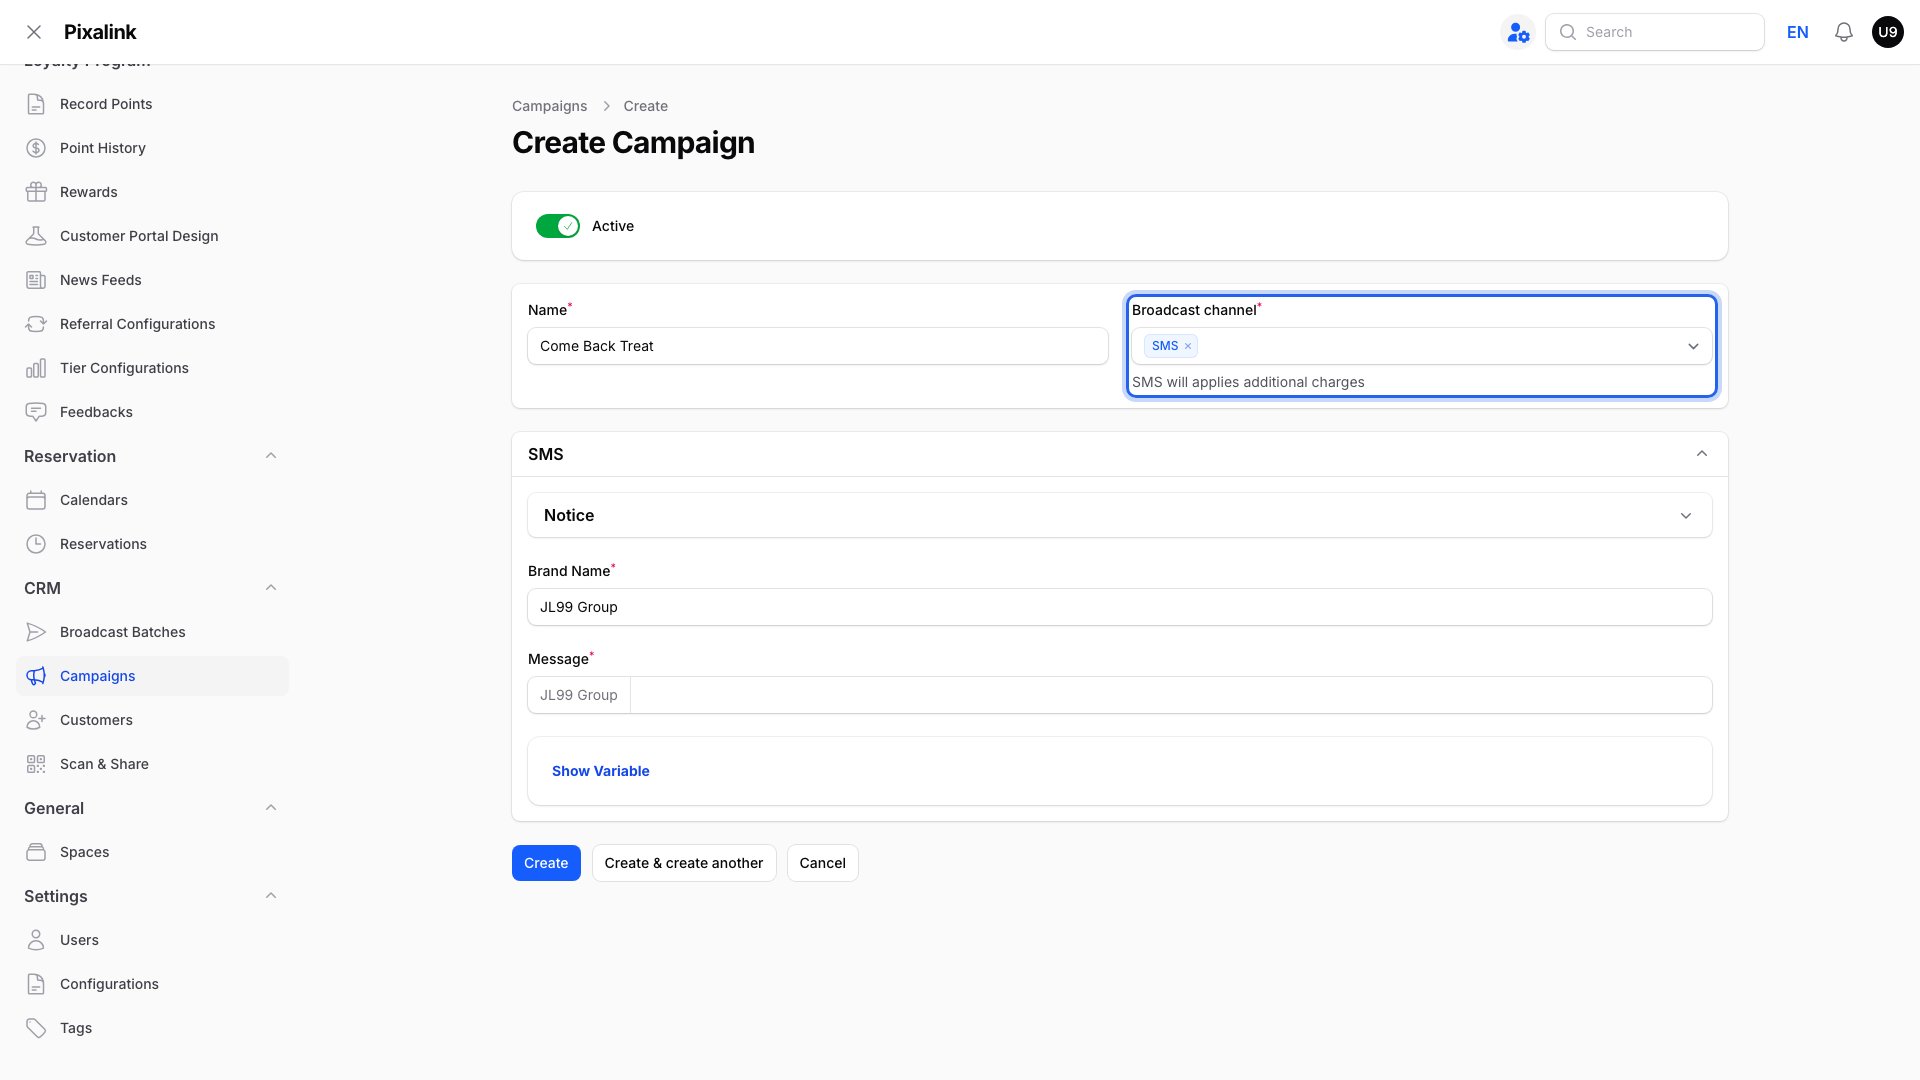Image resolution: width=1920 pixels, height=1080 pixels.
Task: Click the Record Points document icon
Action: pyautogui.click(x=36, y=104)
